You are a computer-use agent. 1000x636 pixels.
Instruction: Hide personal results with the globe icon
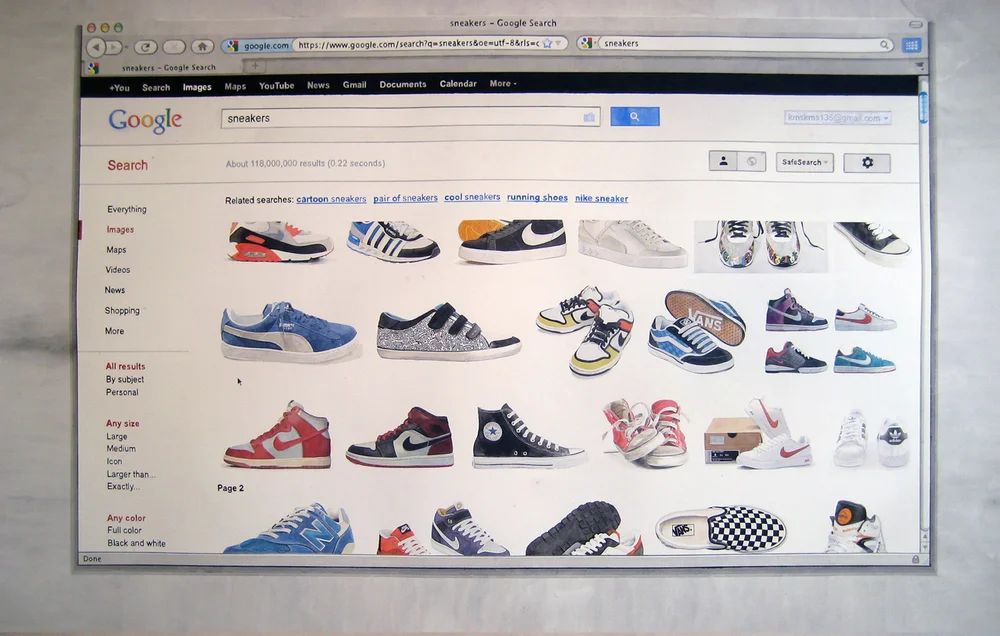751,161
